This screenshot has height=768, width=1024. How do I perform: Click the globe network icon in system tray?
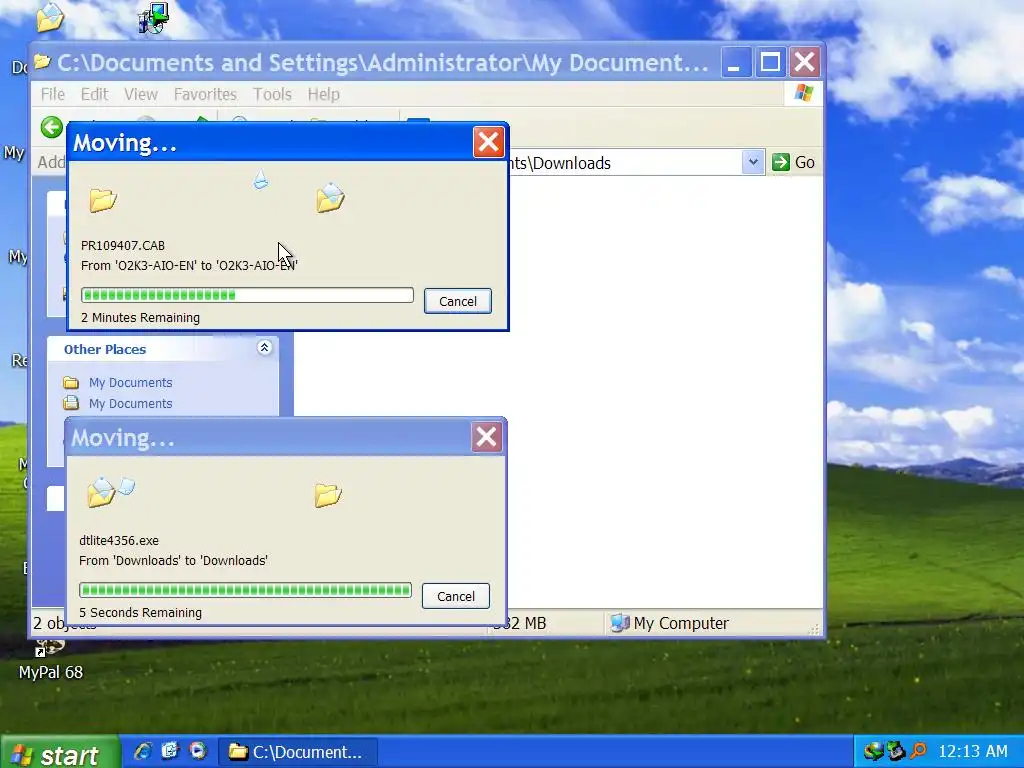coord(872,752)
